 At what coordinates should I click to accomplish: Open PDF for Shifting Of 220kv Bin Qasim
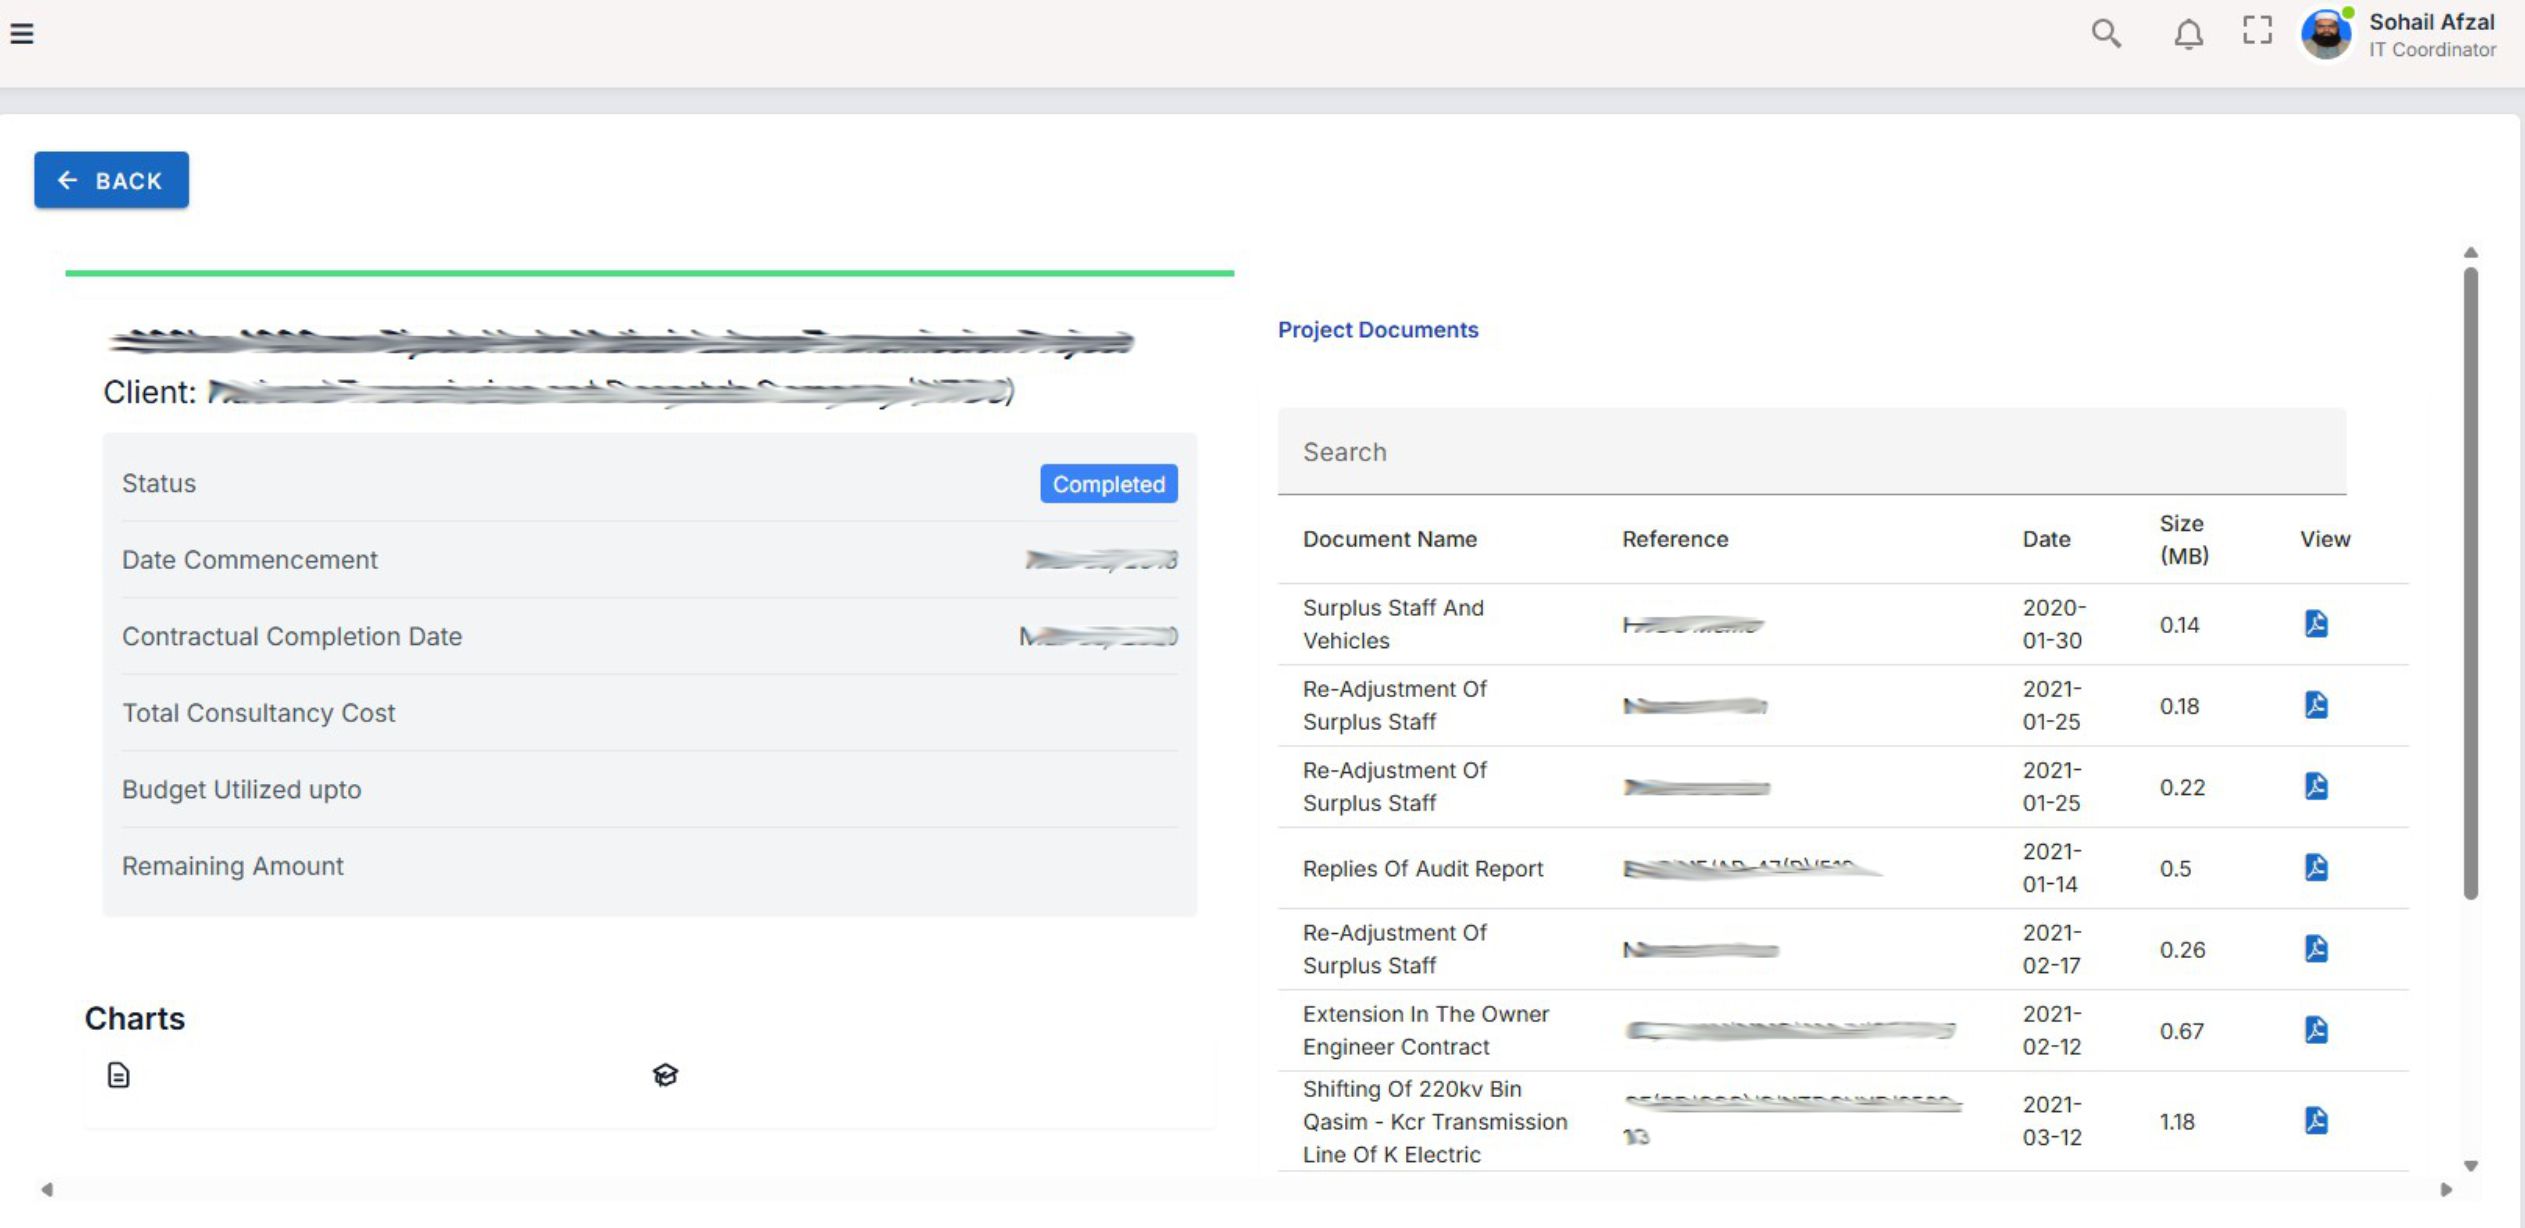[x=2316, y=1121]
